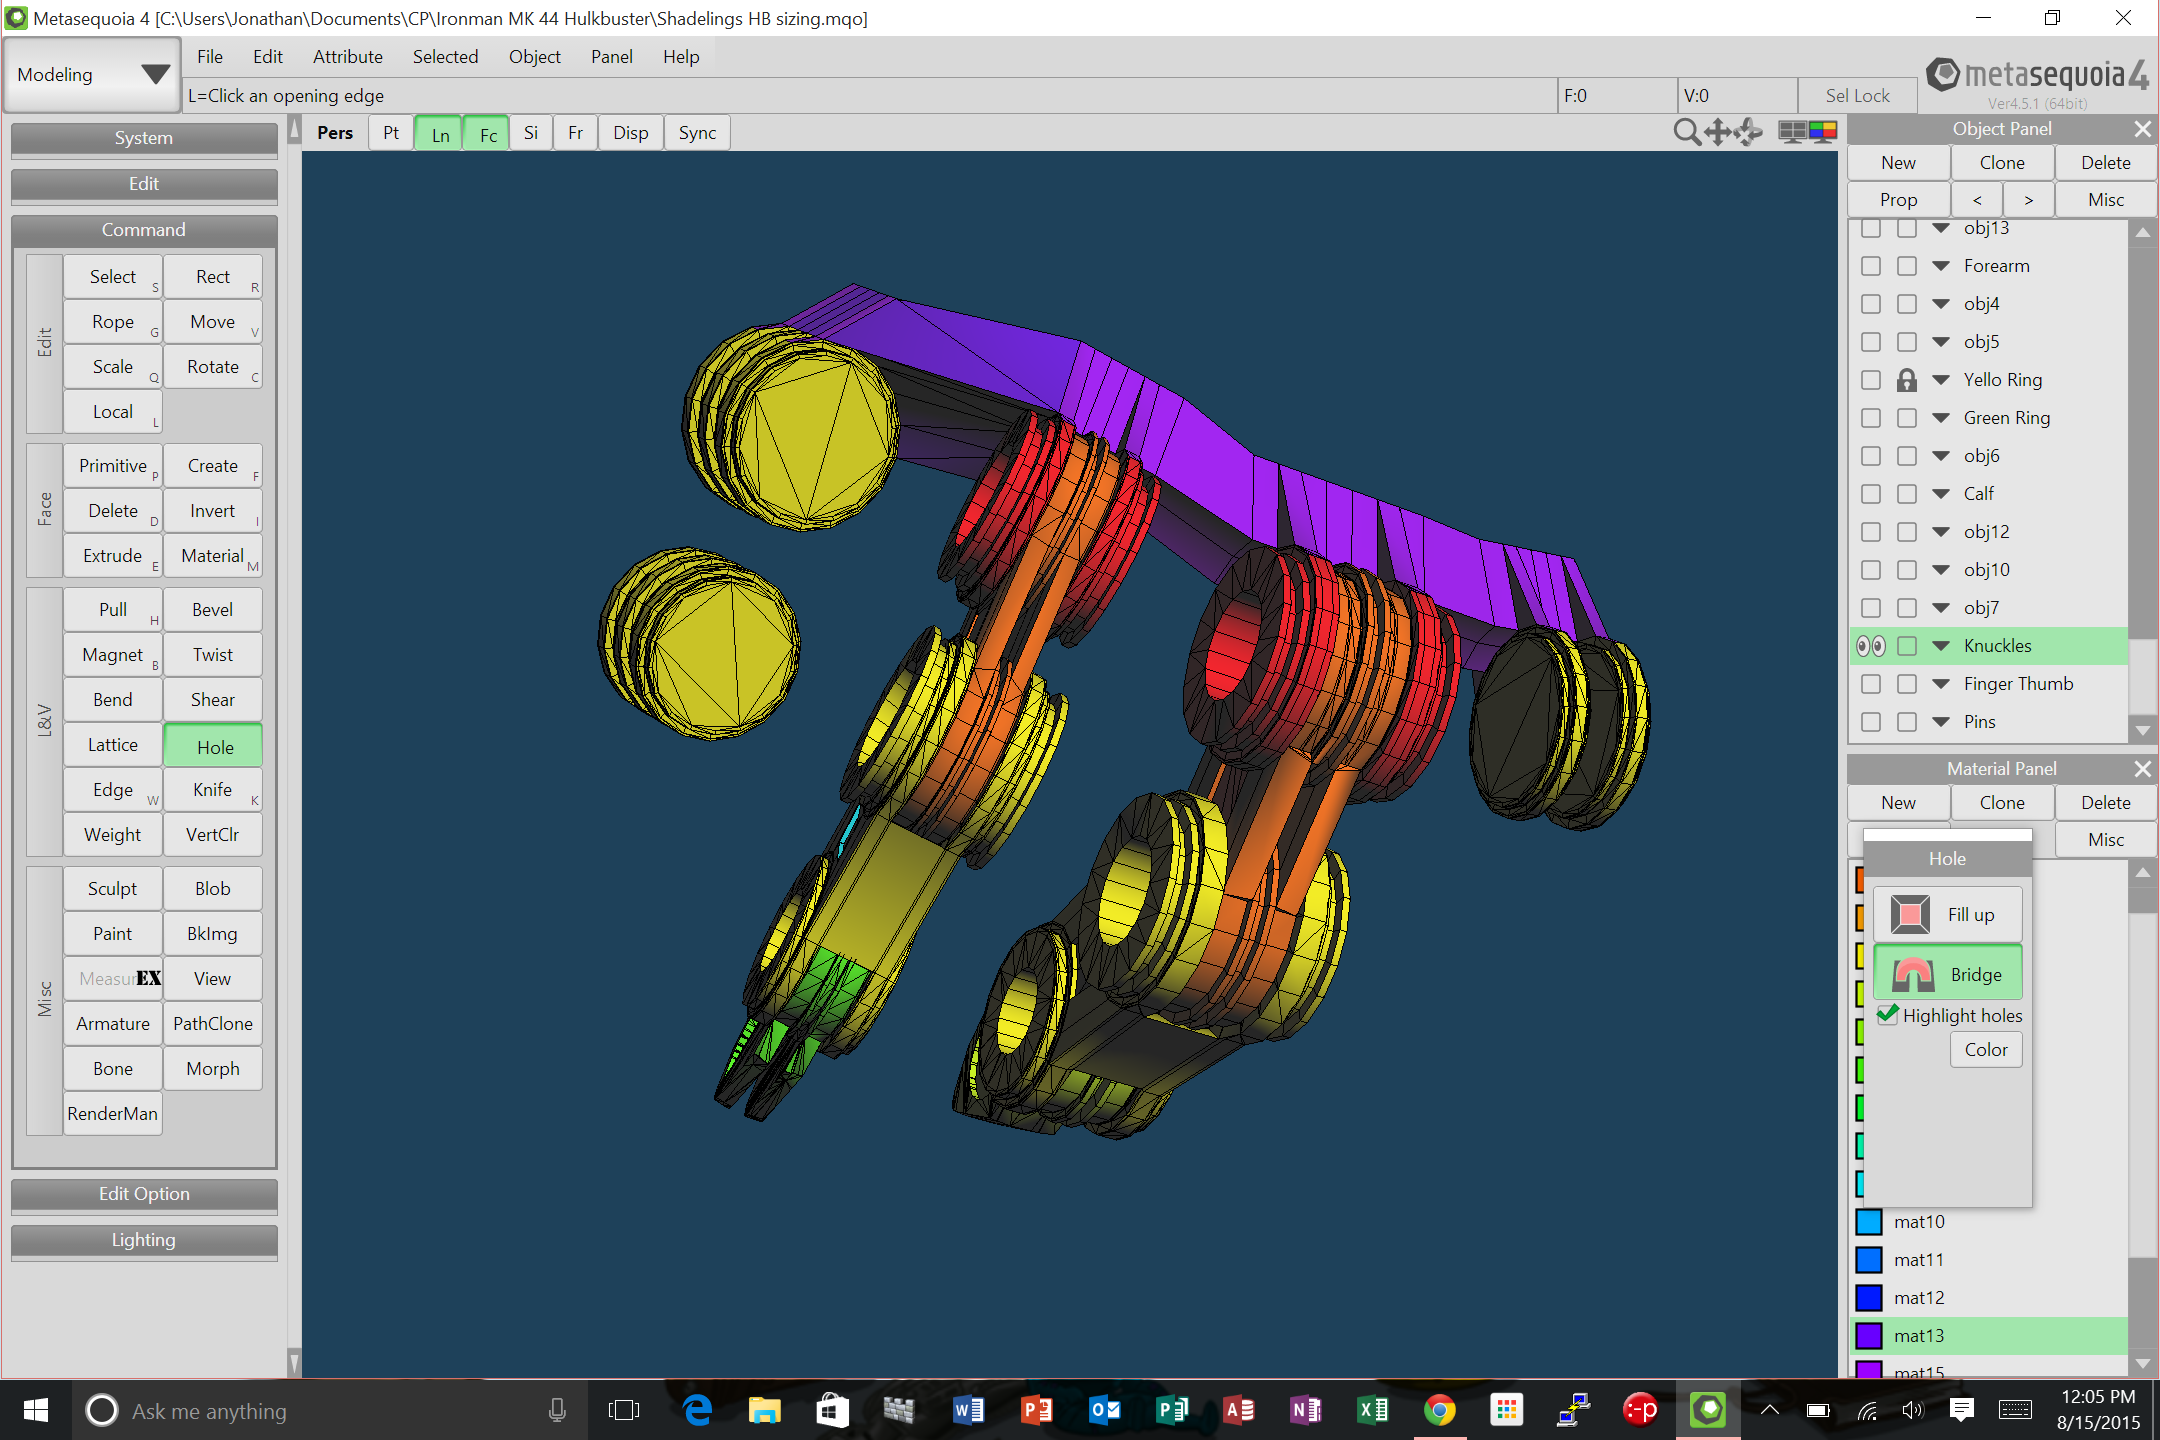Click the magnifier zoom view icon
Image resolution: width=2160 pixels, height=1440 pixels.
click(1686, 132)
